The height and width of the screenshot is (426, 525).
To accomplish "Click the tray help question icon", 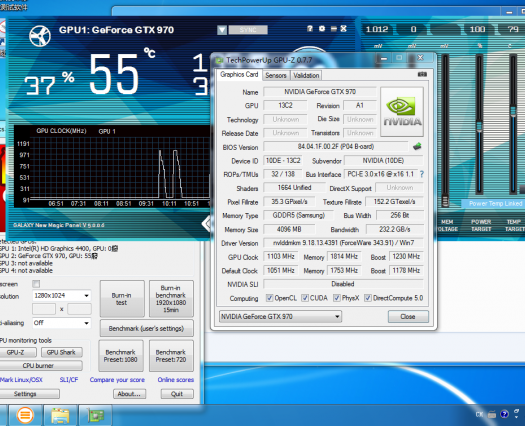I will coord(504,414).
